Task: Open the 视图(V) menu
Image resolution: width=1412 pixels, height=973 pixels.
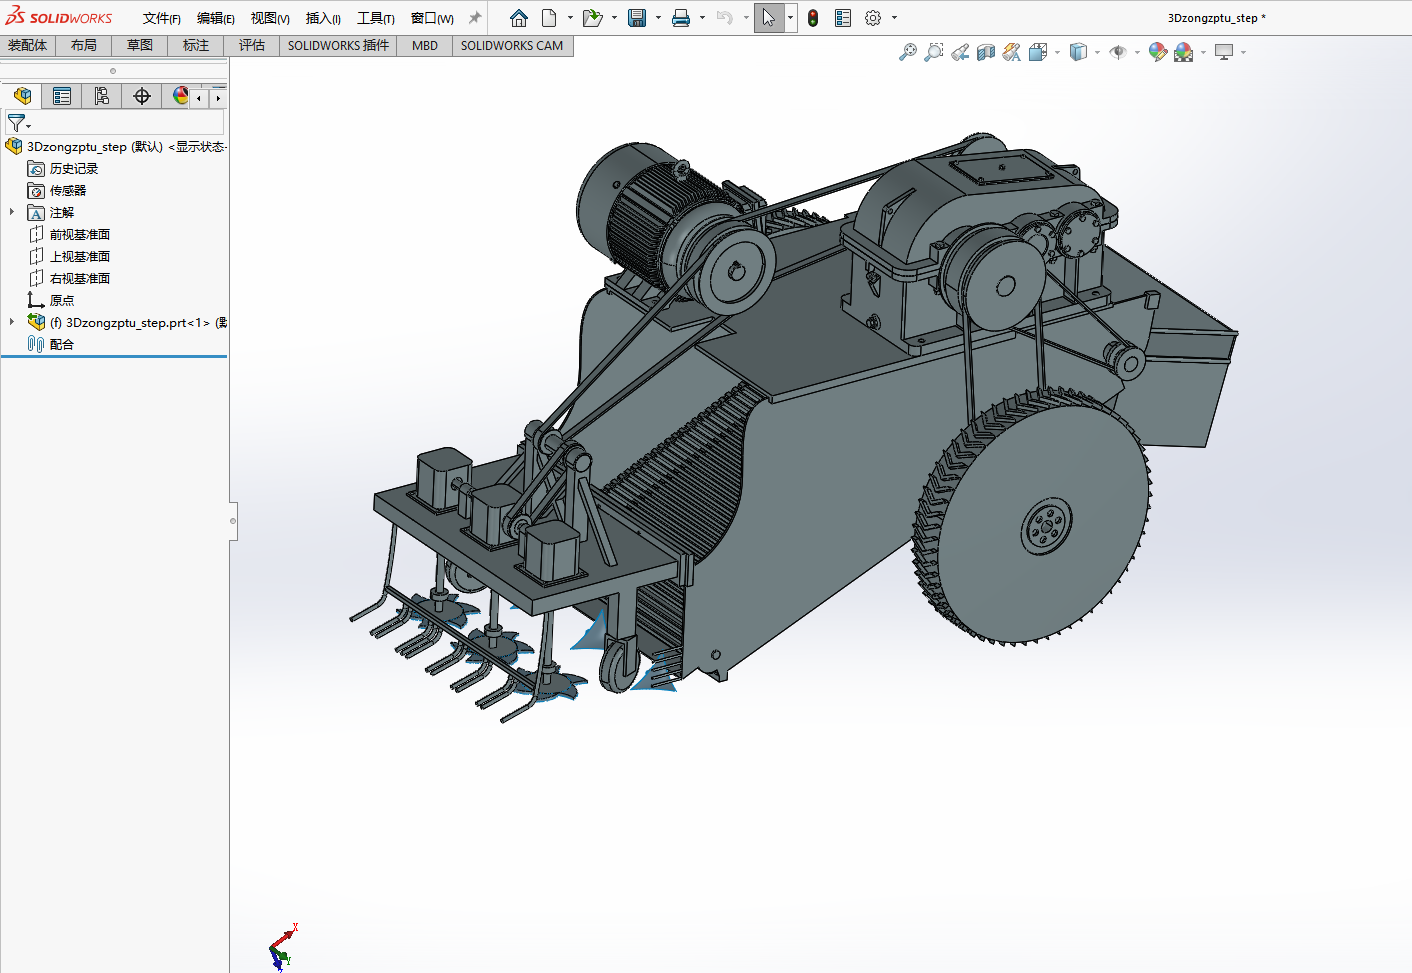Action: [270, 18]
